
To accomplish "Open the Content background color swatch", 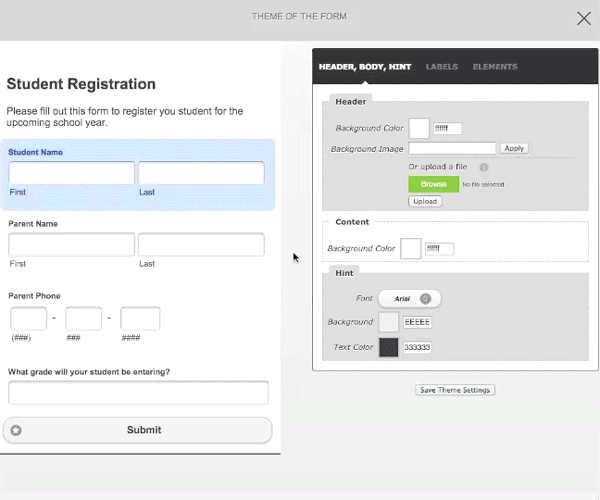I will point(410,248).
